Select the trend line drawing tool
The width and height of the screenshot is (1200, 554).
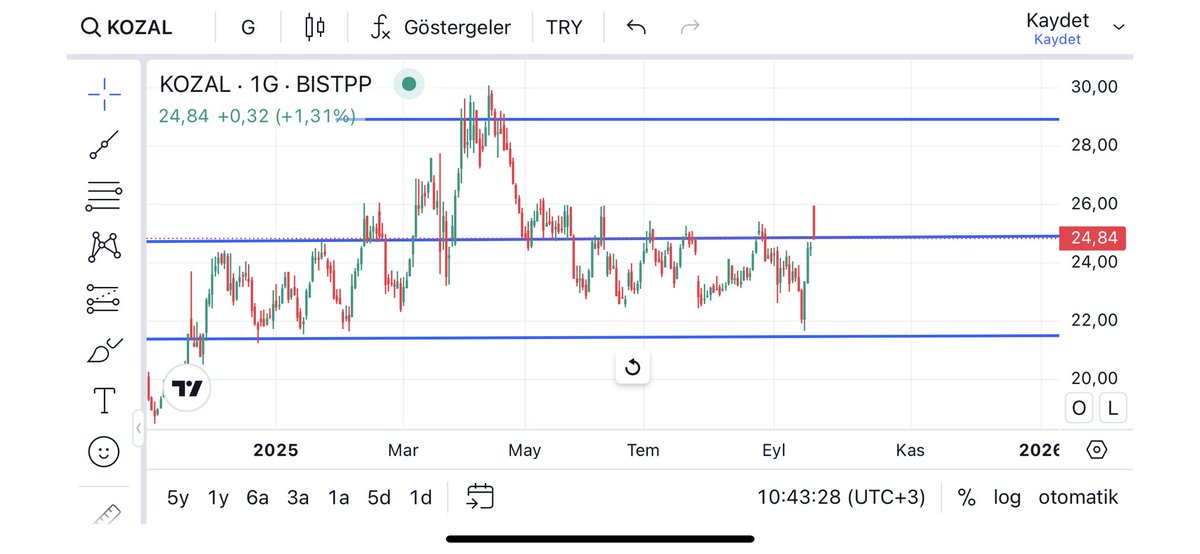(104, 145)
